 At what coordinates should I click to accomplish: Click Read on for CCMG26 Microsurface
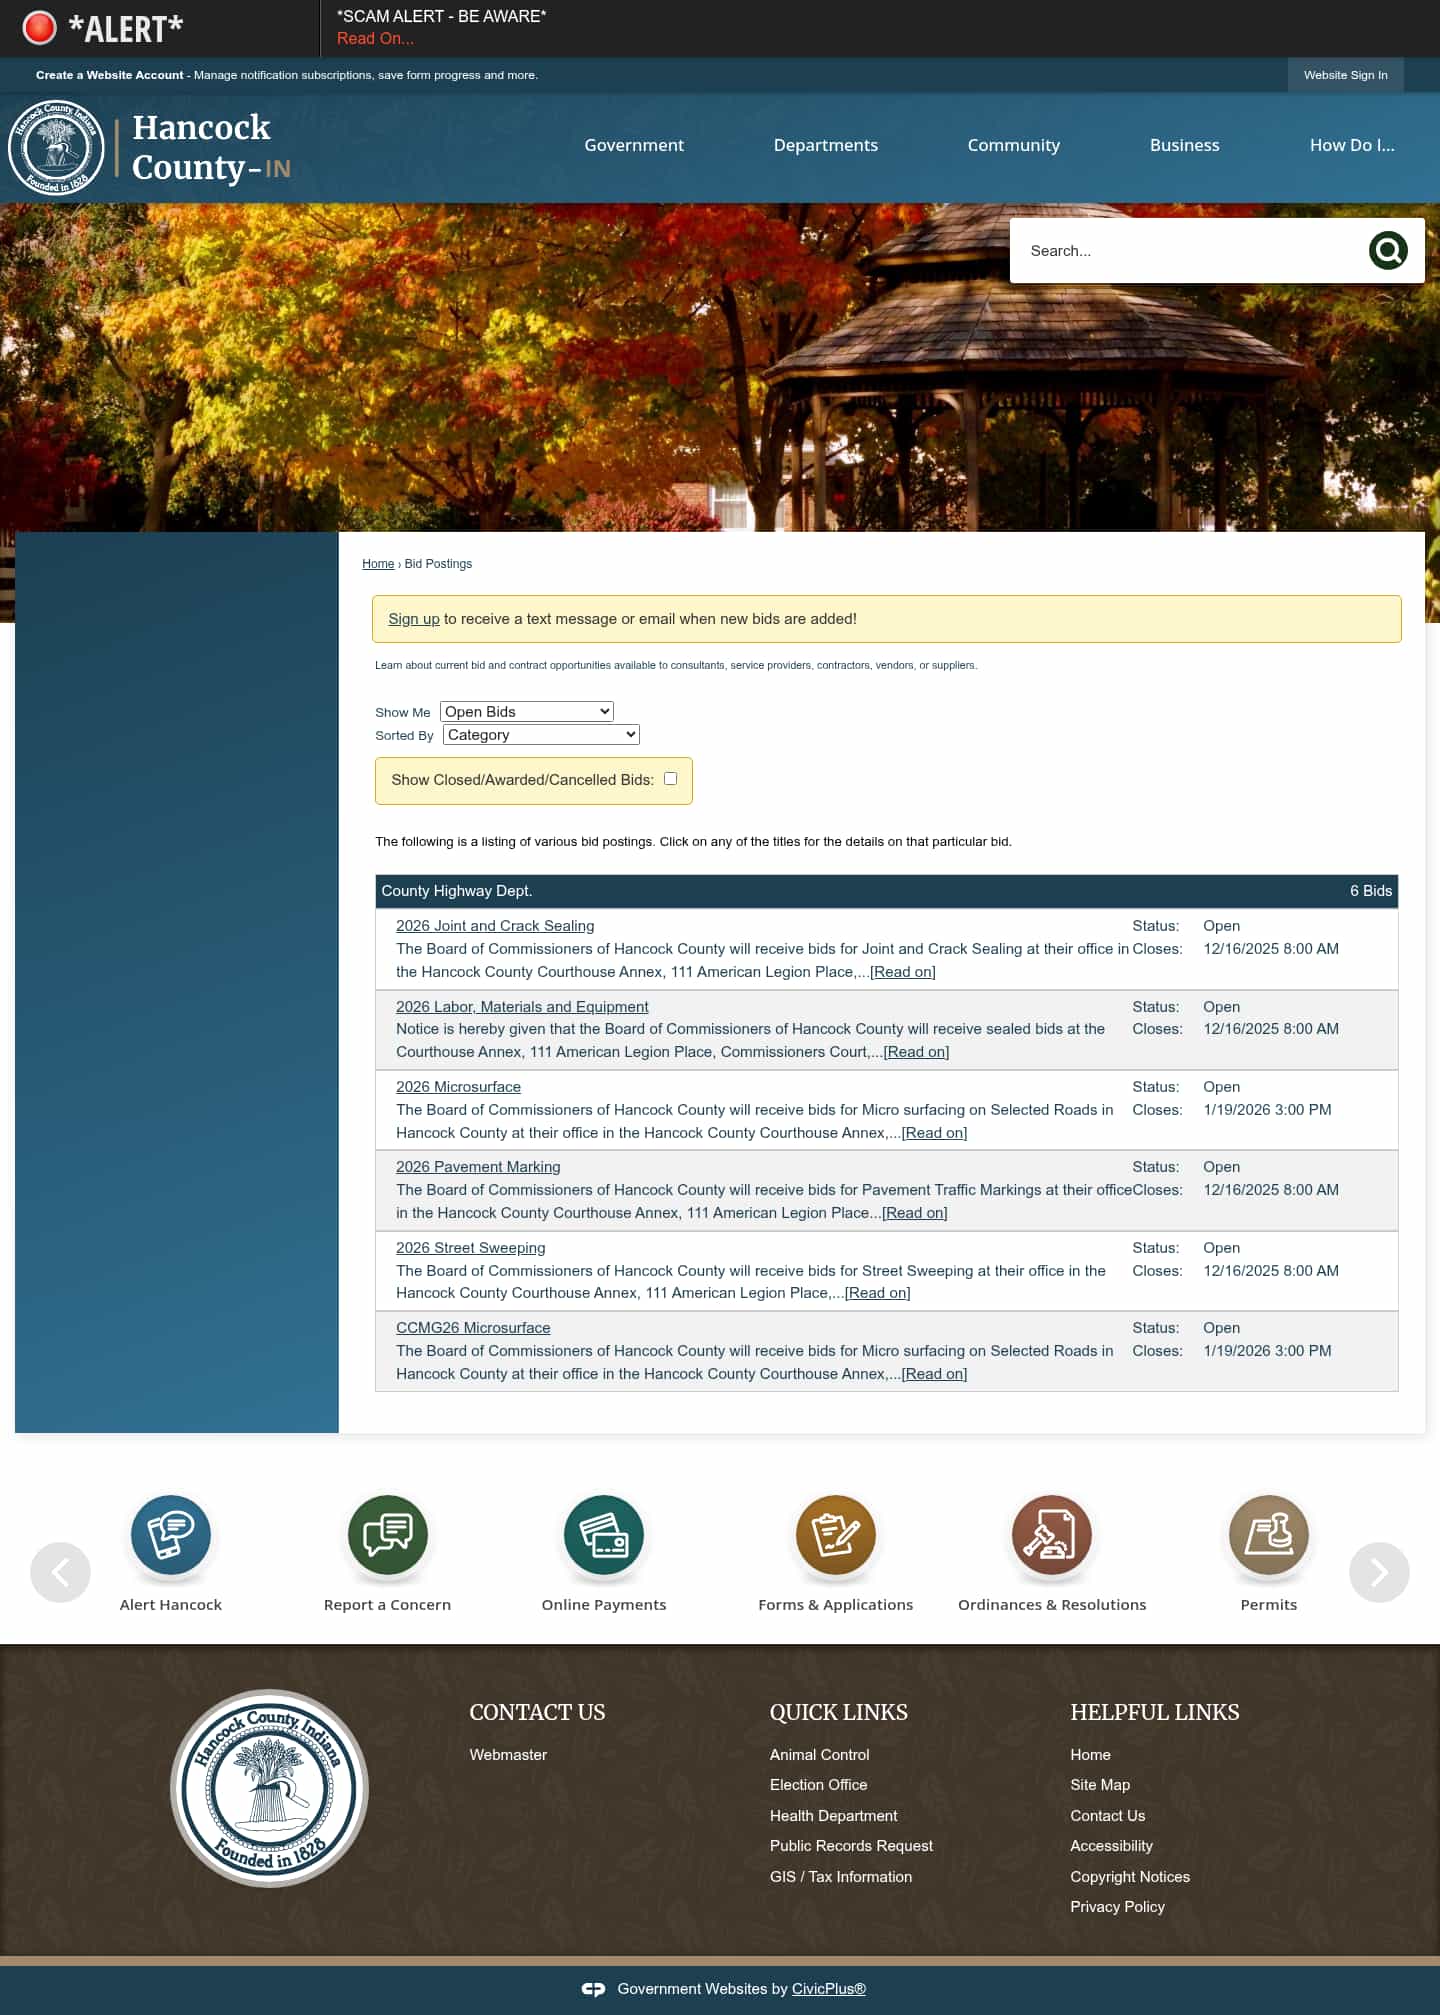point(934,1374)
